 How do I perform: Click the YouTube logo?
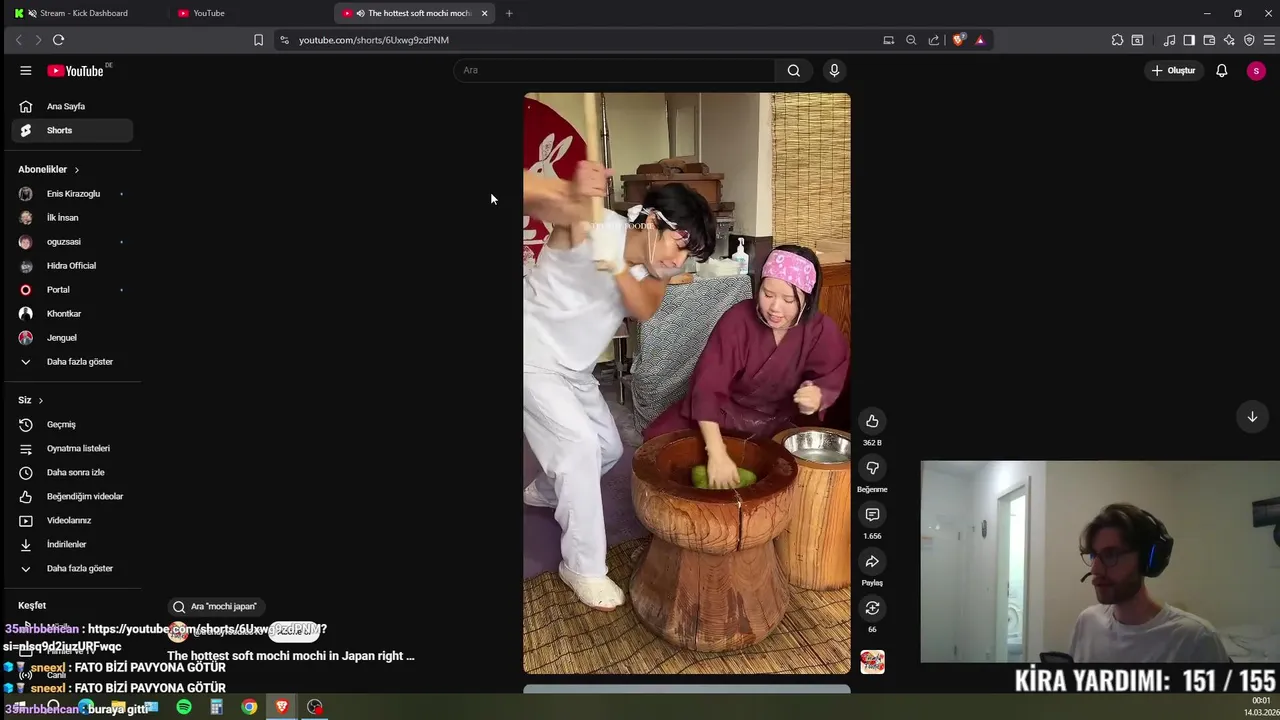click(x=76, y=71)
